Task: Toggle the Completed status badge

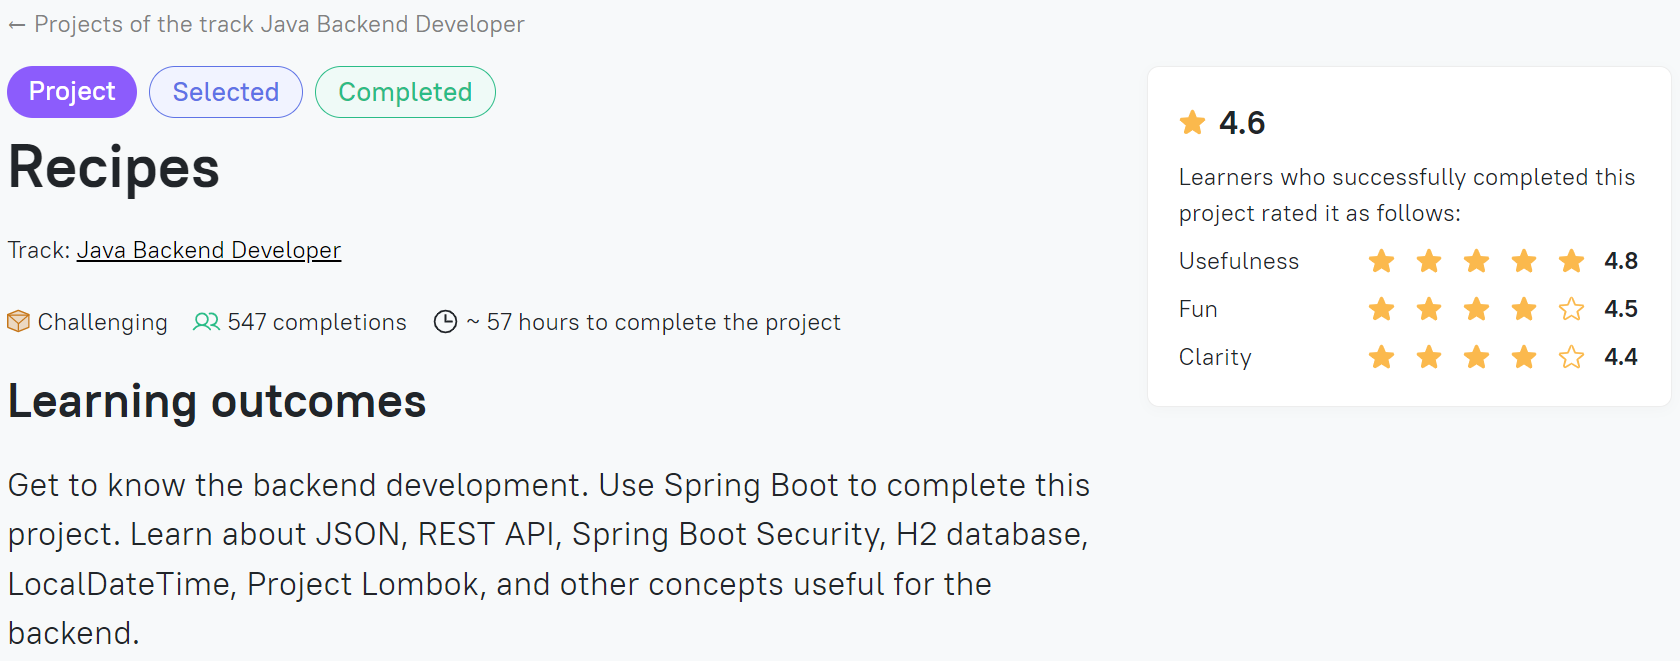Action: tap(405, 92)
